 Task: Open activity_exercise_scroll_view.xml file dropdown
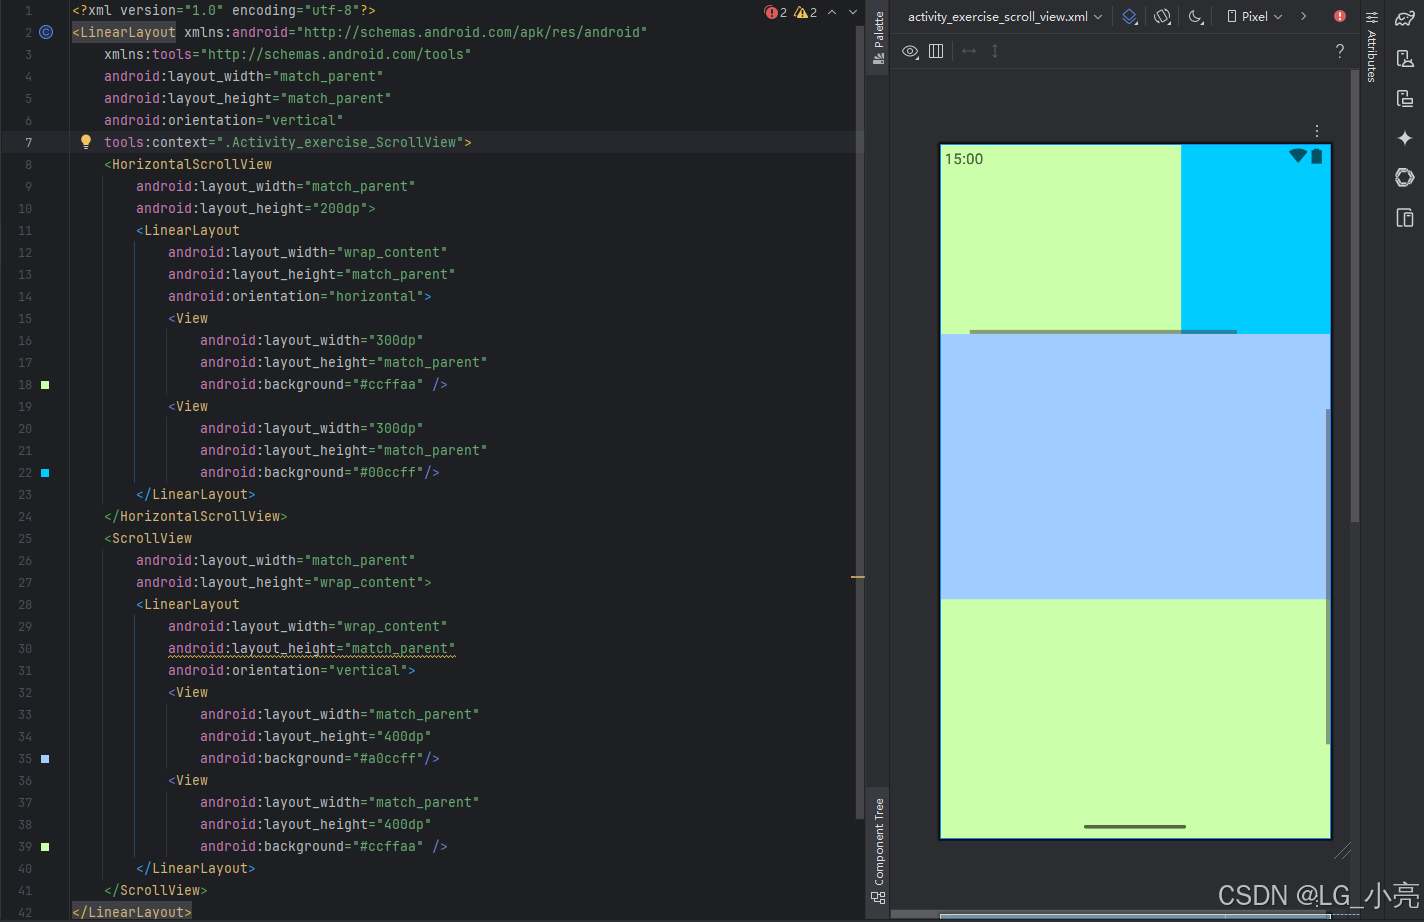(x=1005, y=16)
